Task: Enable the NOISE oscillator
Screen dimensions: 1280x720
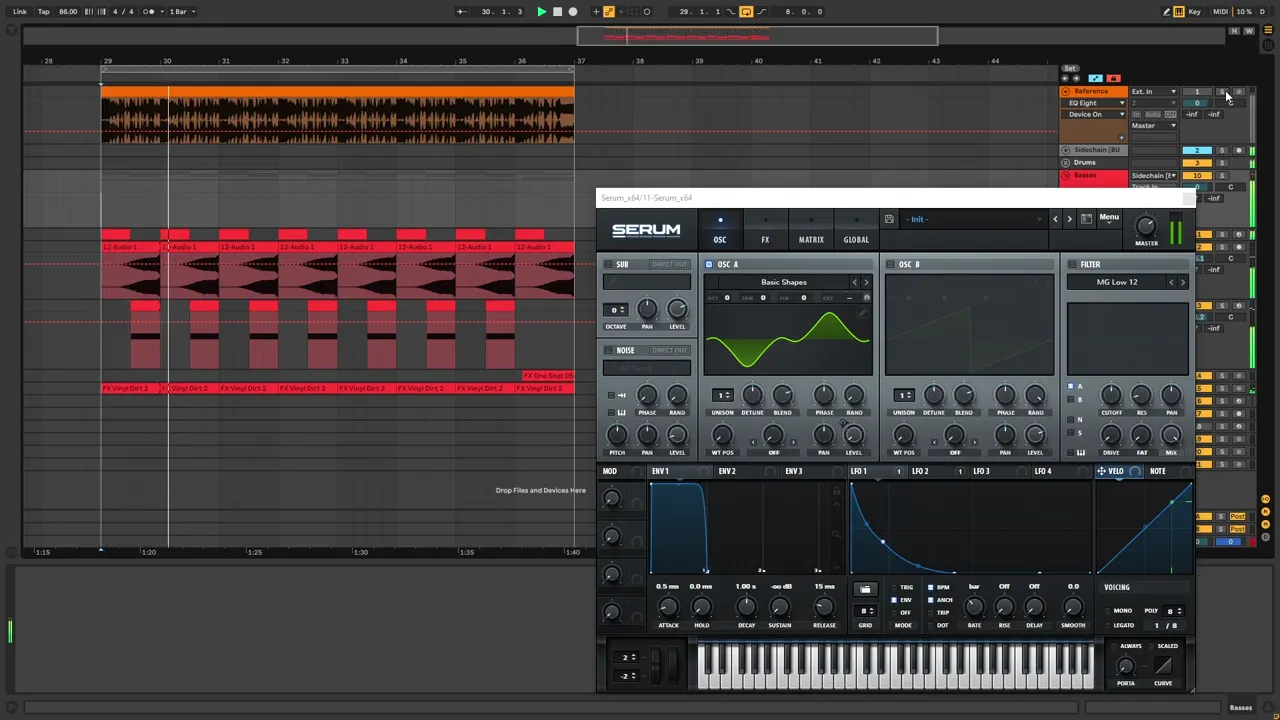Action: 608,350
